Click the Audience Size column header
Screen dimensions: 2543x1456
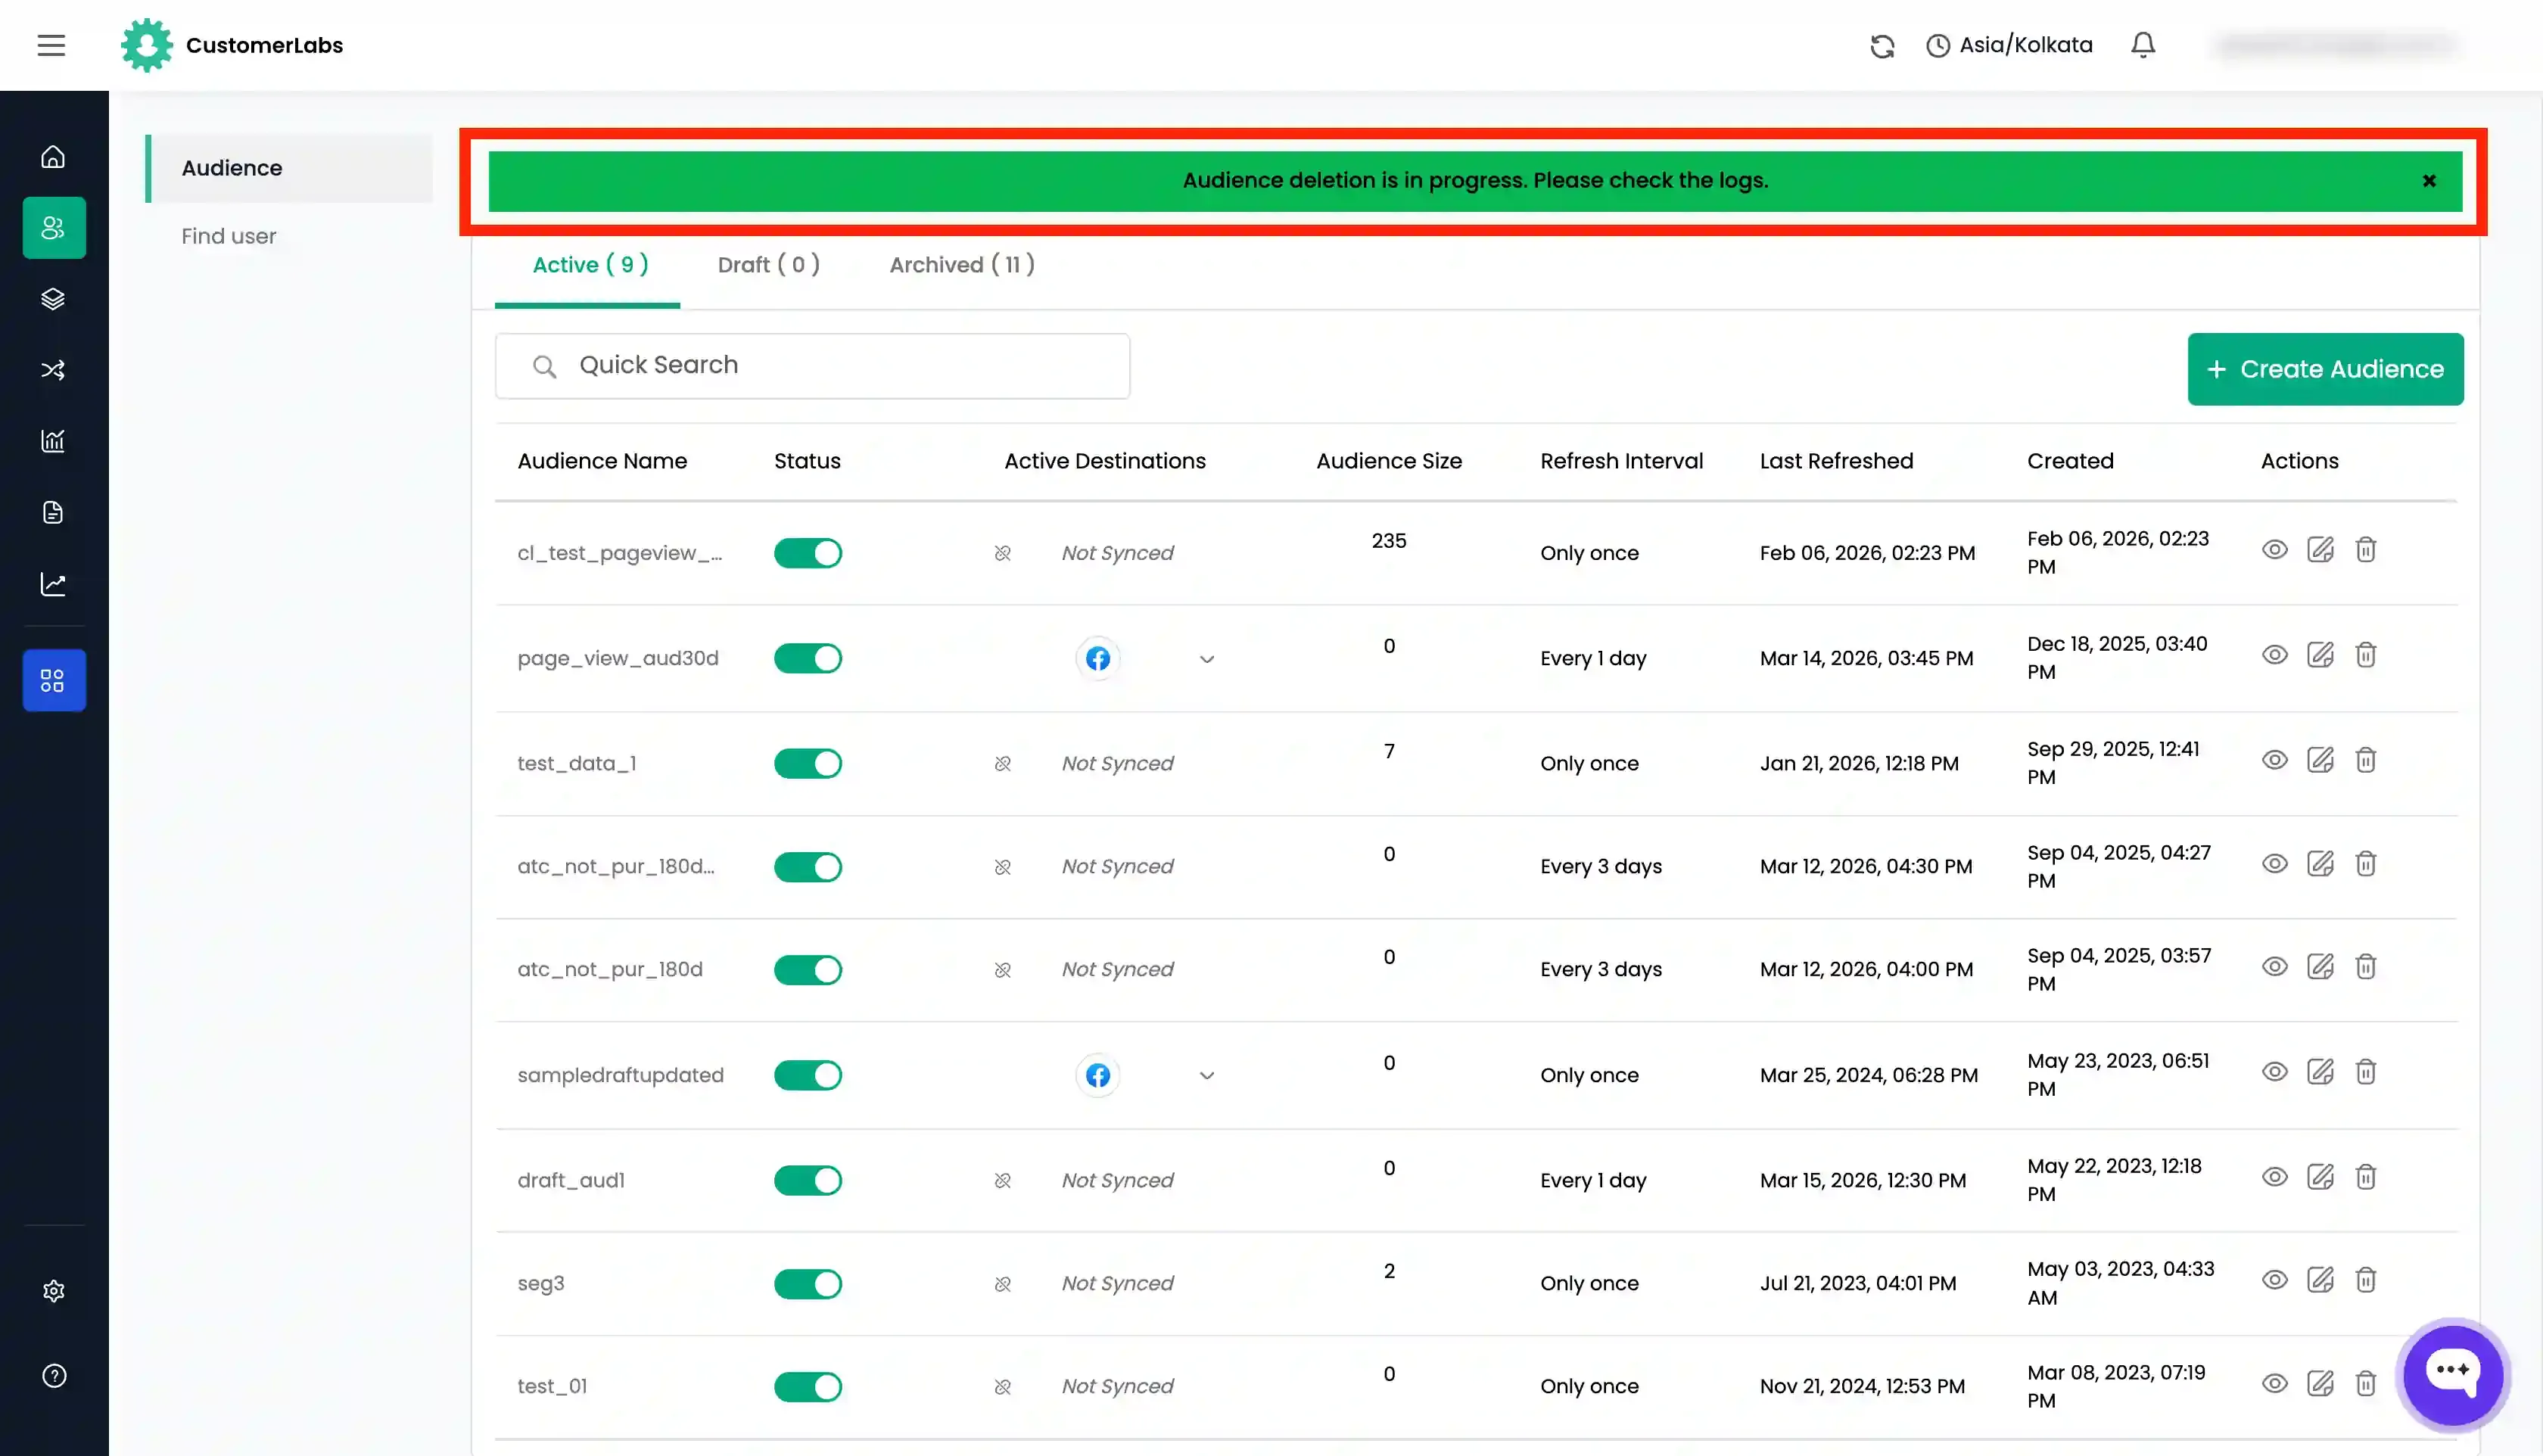[x=1389, y=461]
